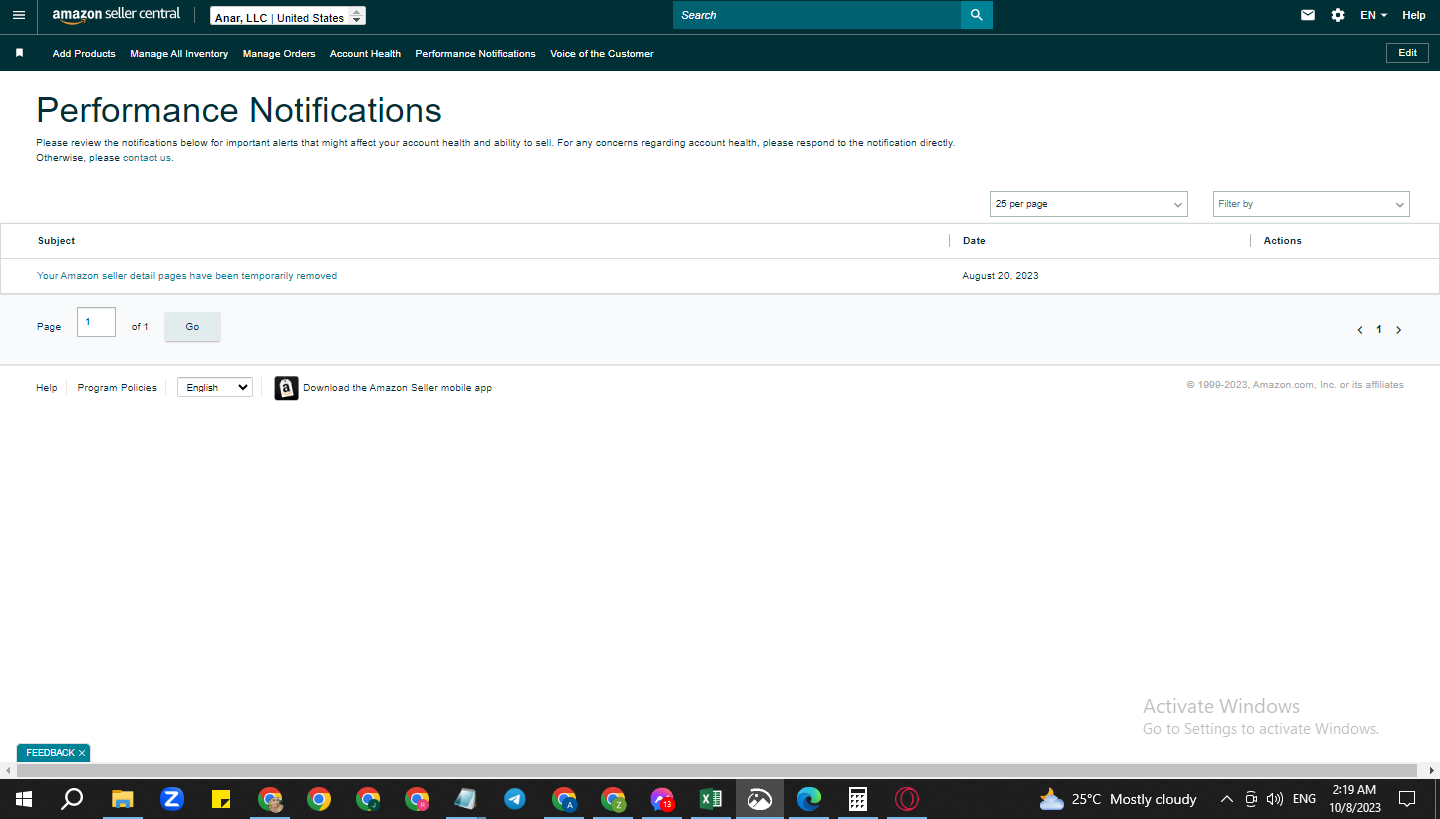Click the Page number input box
The height and width of the screenshot is (819, 1440).
pos(96,322)
